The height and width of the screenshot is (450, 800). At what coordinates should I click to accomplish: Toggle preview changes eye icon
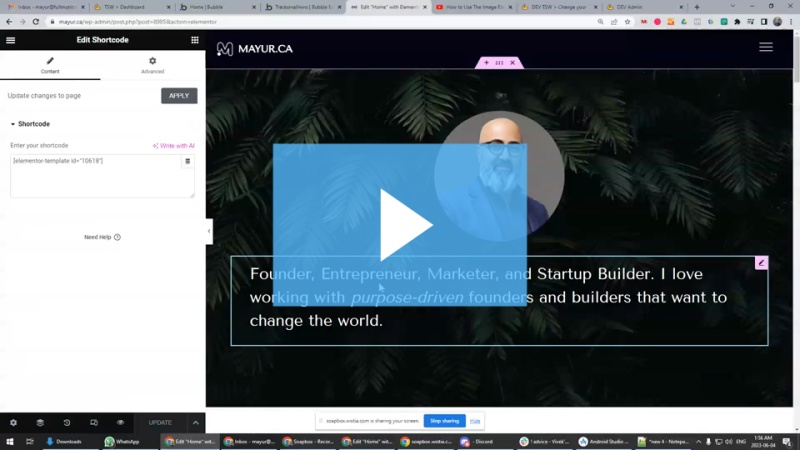pyautogui.click(x=120, y=422)
